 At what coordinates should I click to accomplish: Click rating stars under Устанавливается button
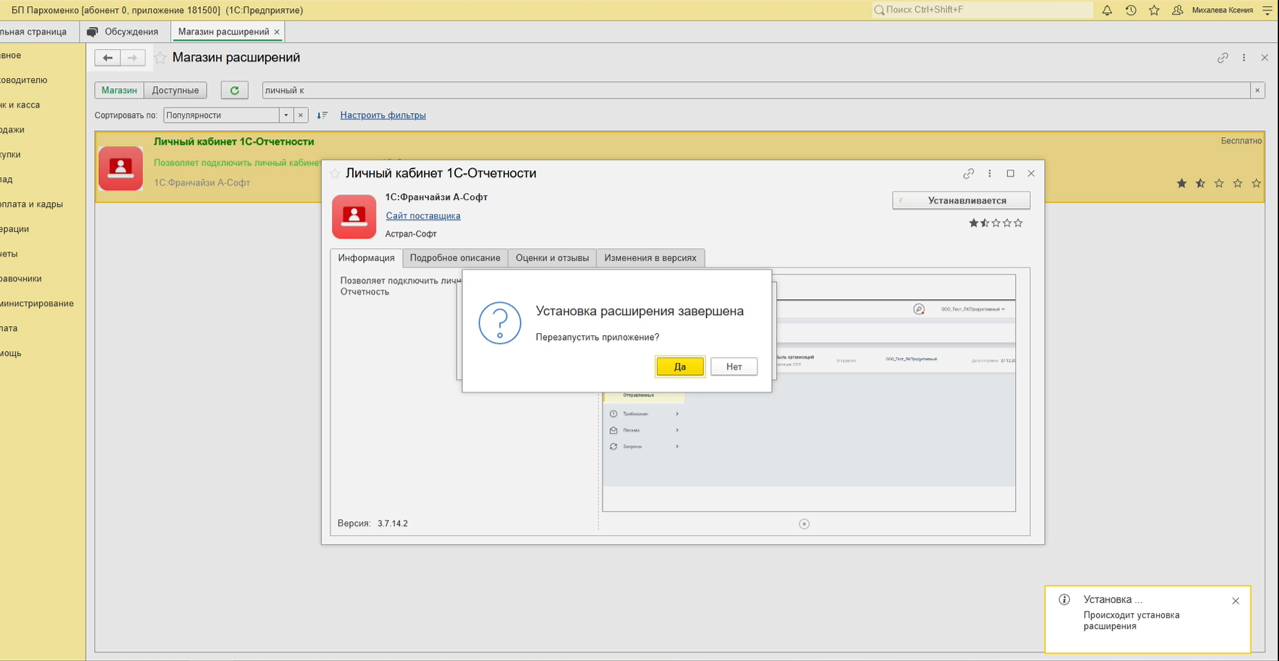[996, 223]
